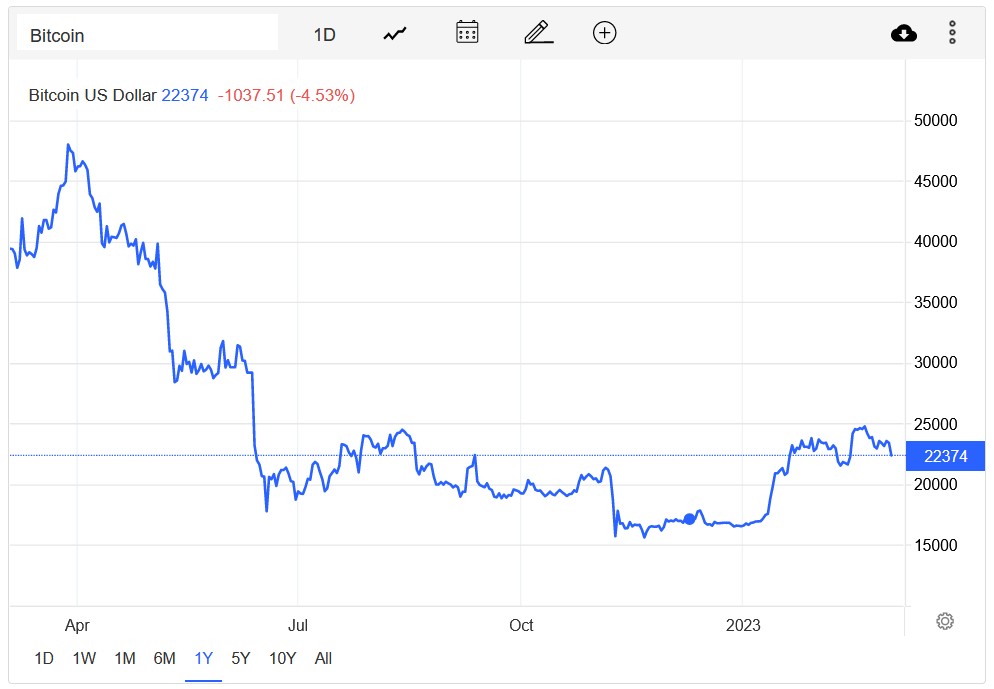Click the 20000 price axis label
994x689 pixels.
(935, 484)
